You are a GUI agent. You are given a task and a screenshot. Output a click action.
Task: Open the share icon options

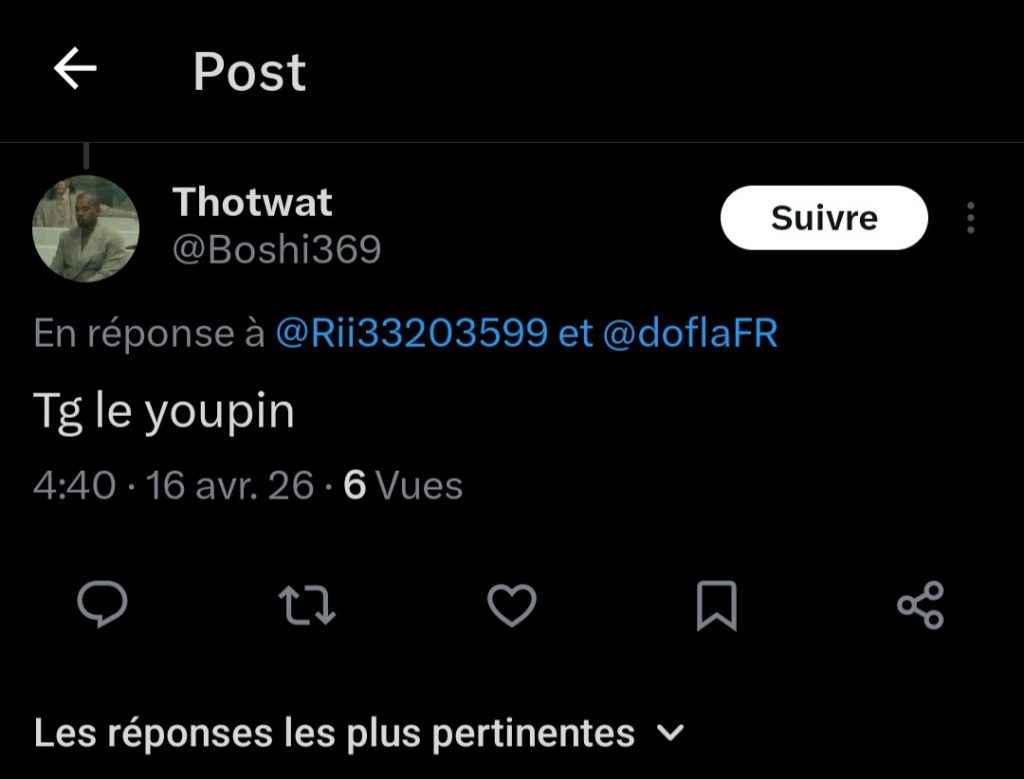921,605
